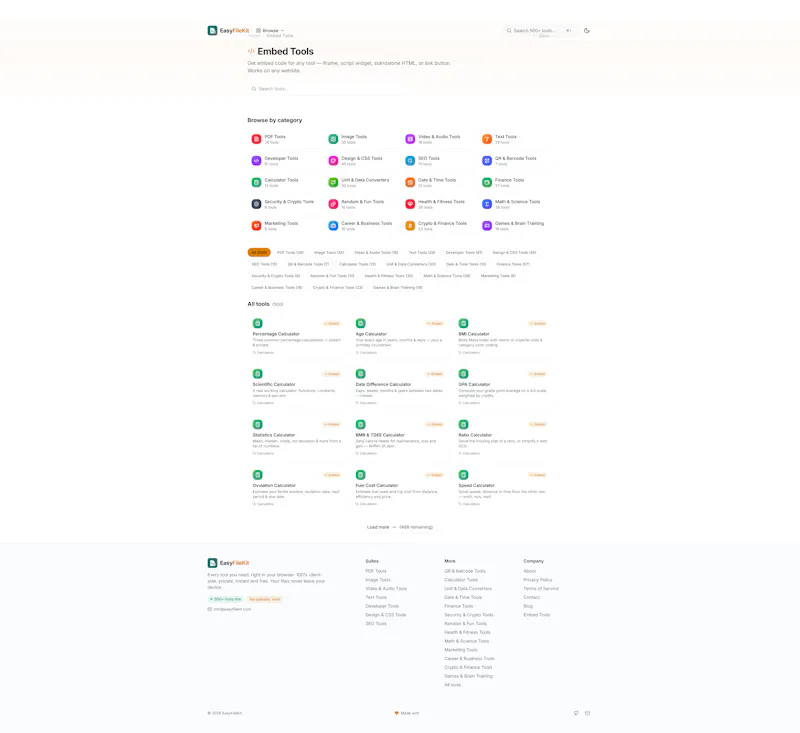800x733 pixels.
Task: Open the Crypto & Finance Tools category icon
Action: click(x=410, y=225)
